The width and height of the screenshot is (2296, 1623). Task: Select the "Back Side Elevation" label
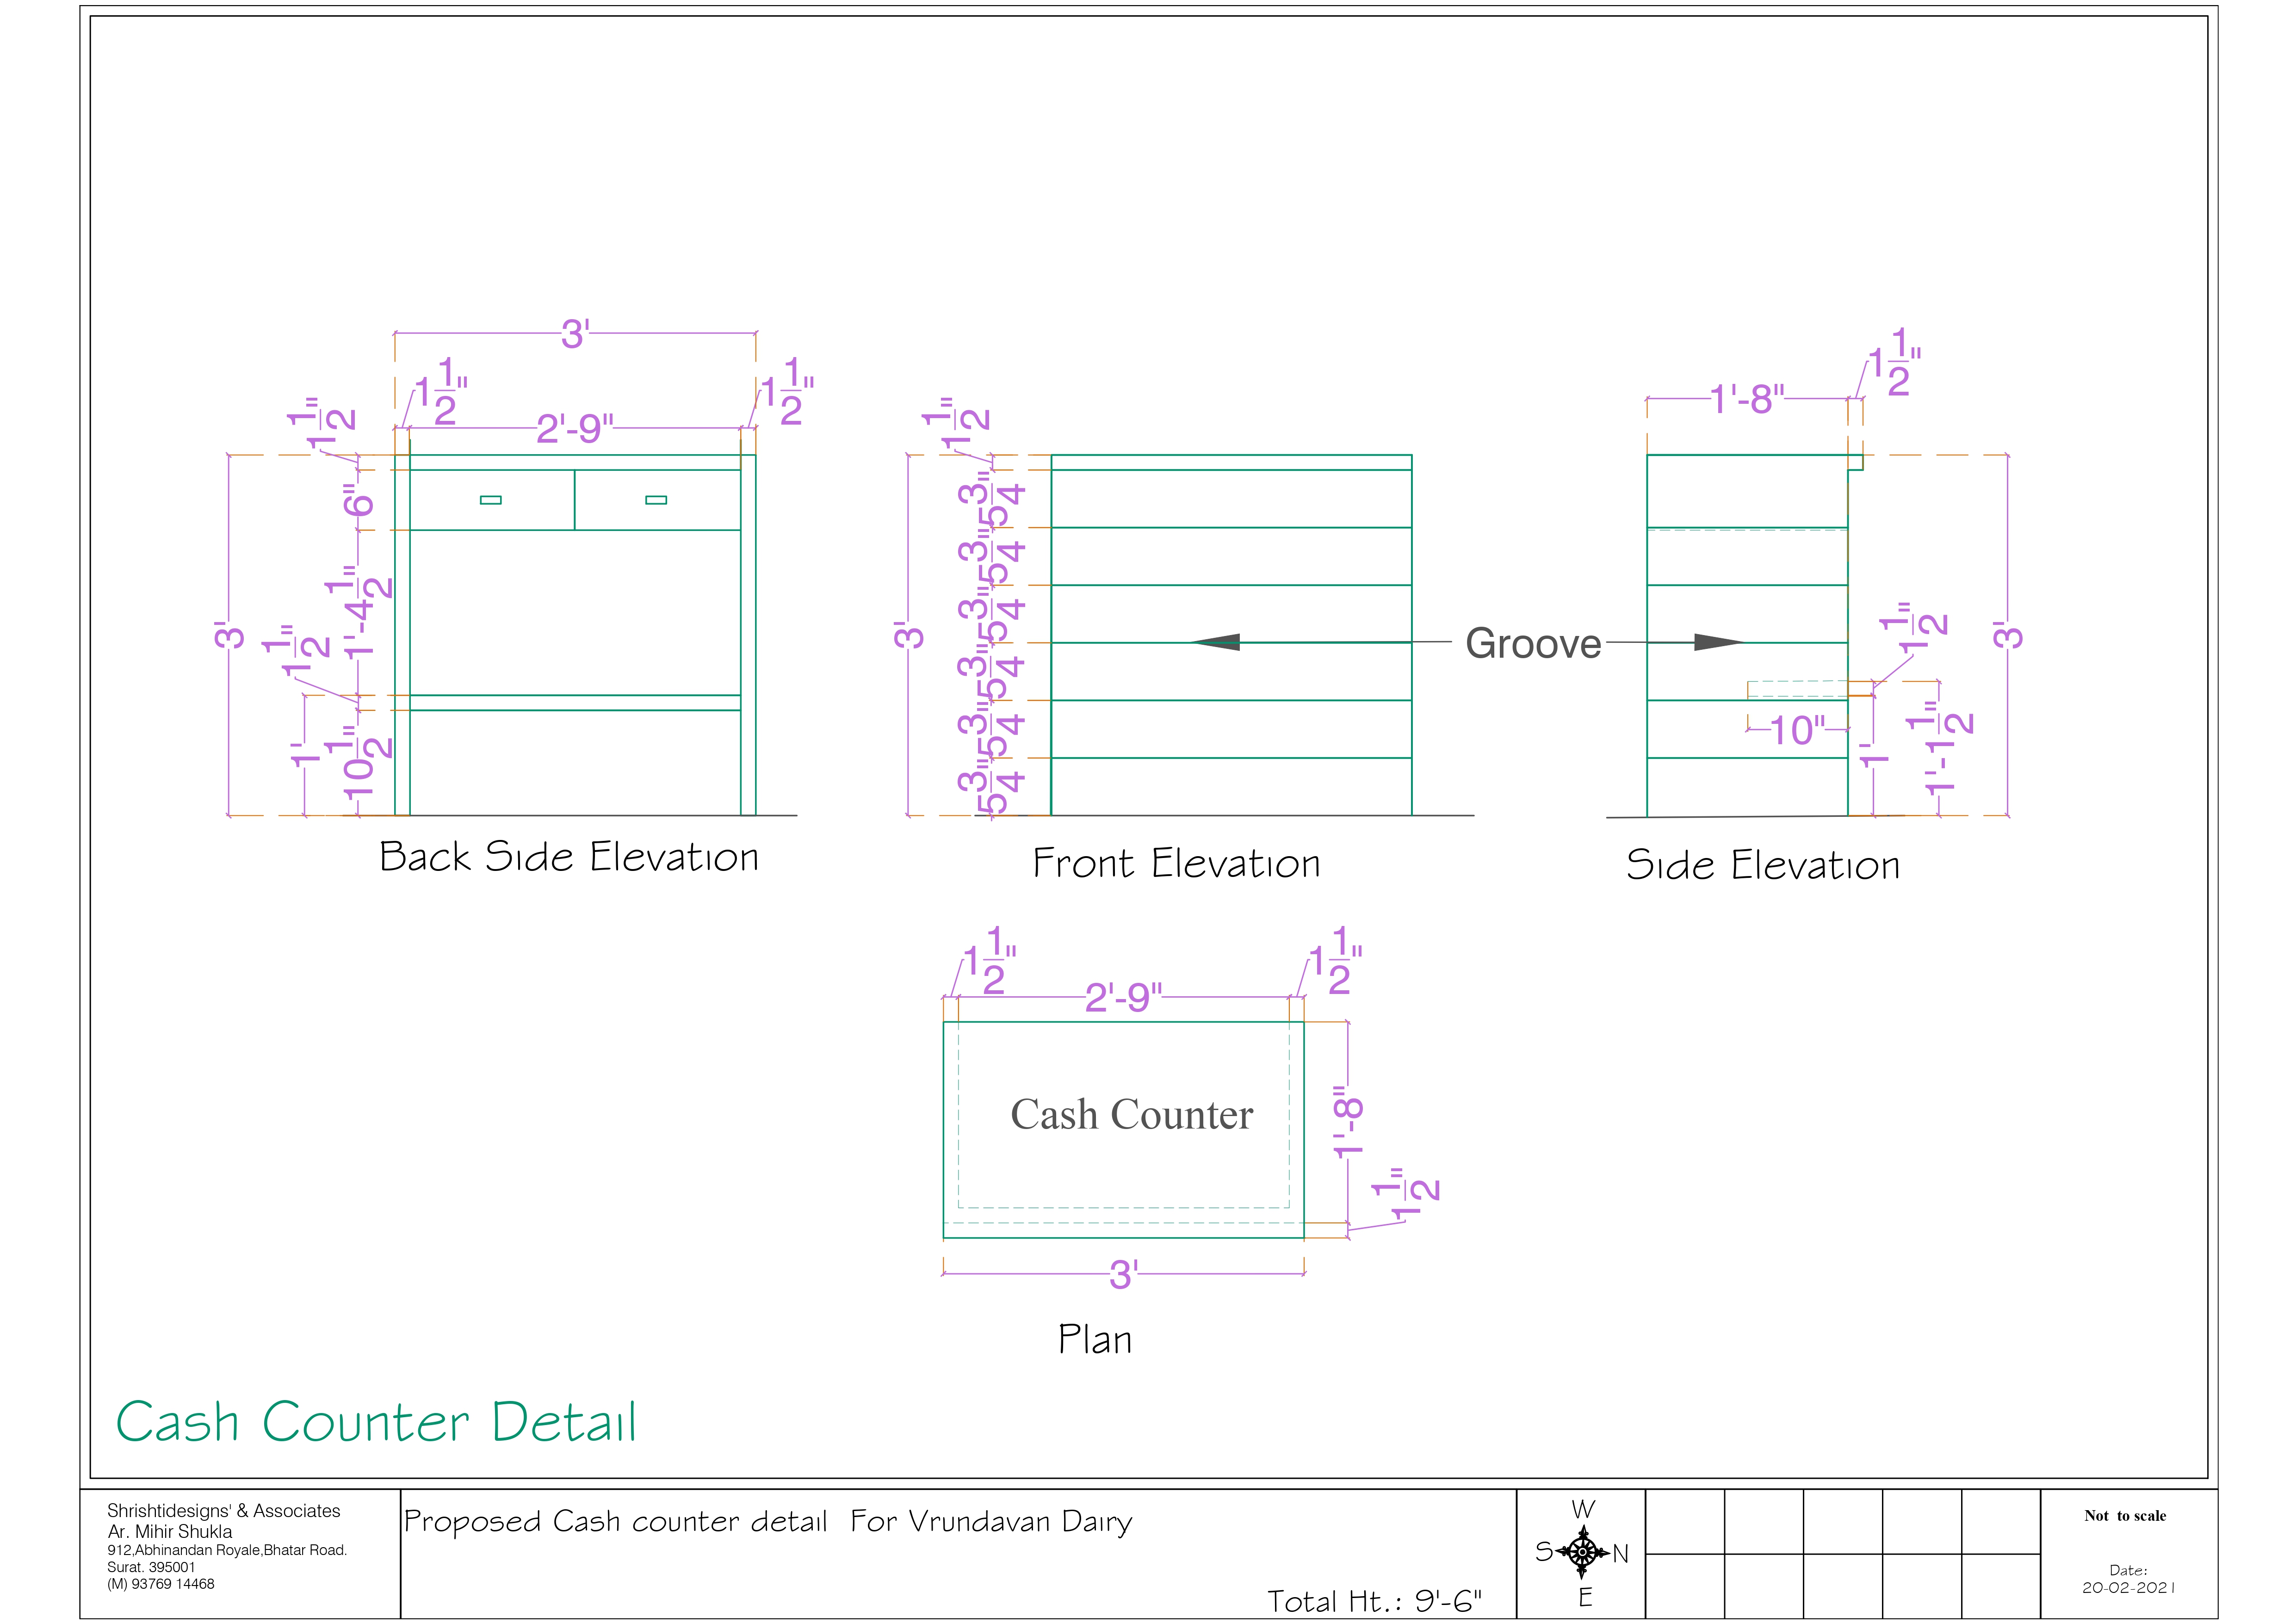point(568,857)
